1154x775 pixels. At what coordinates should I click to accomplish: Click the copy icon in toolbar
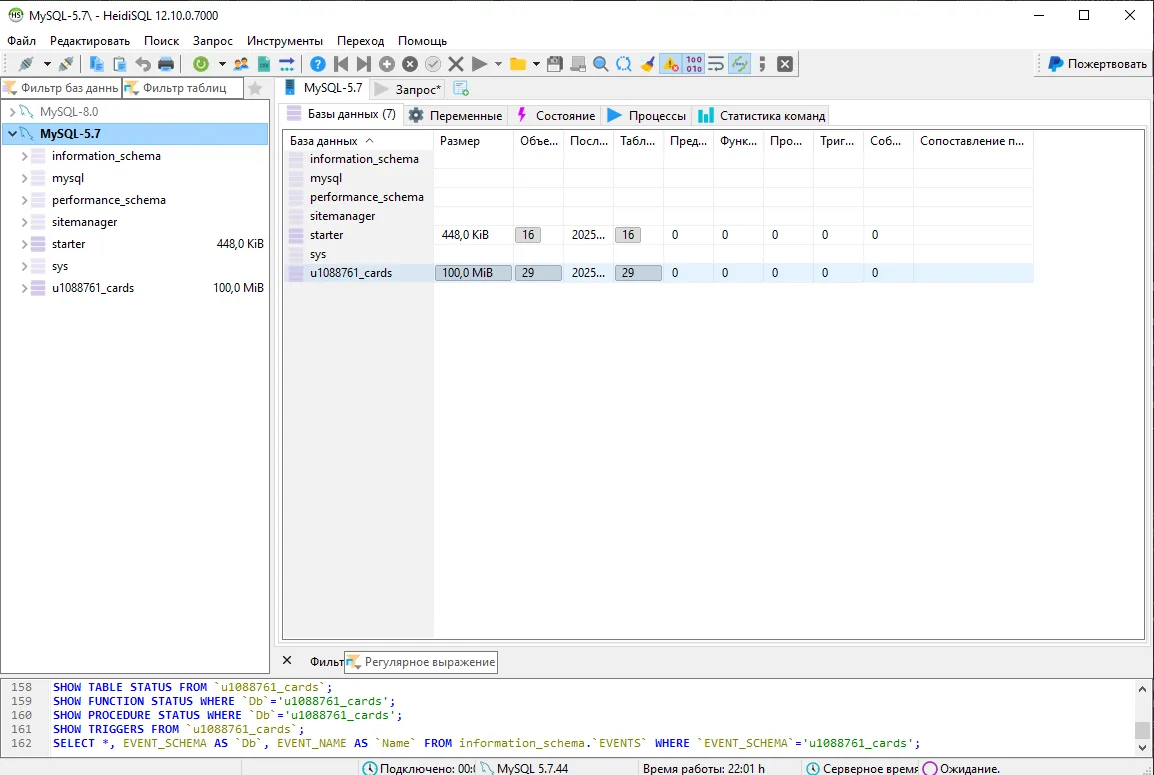click(x=96, y=64)
